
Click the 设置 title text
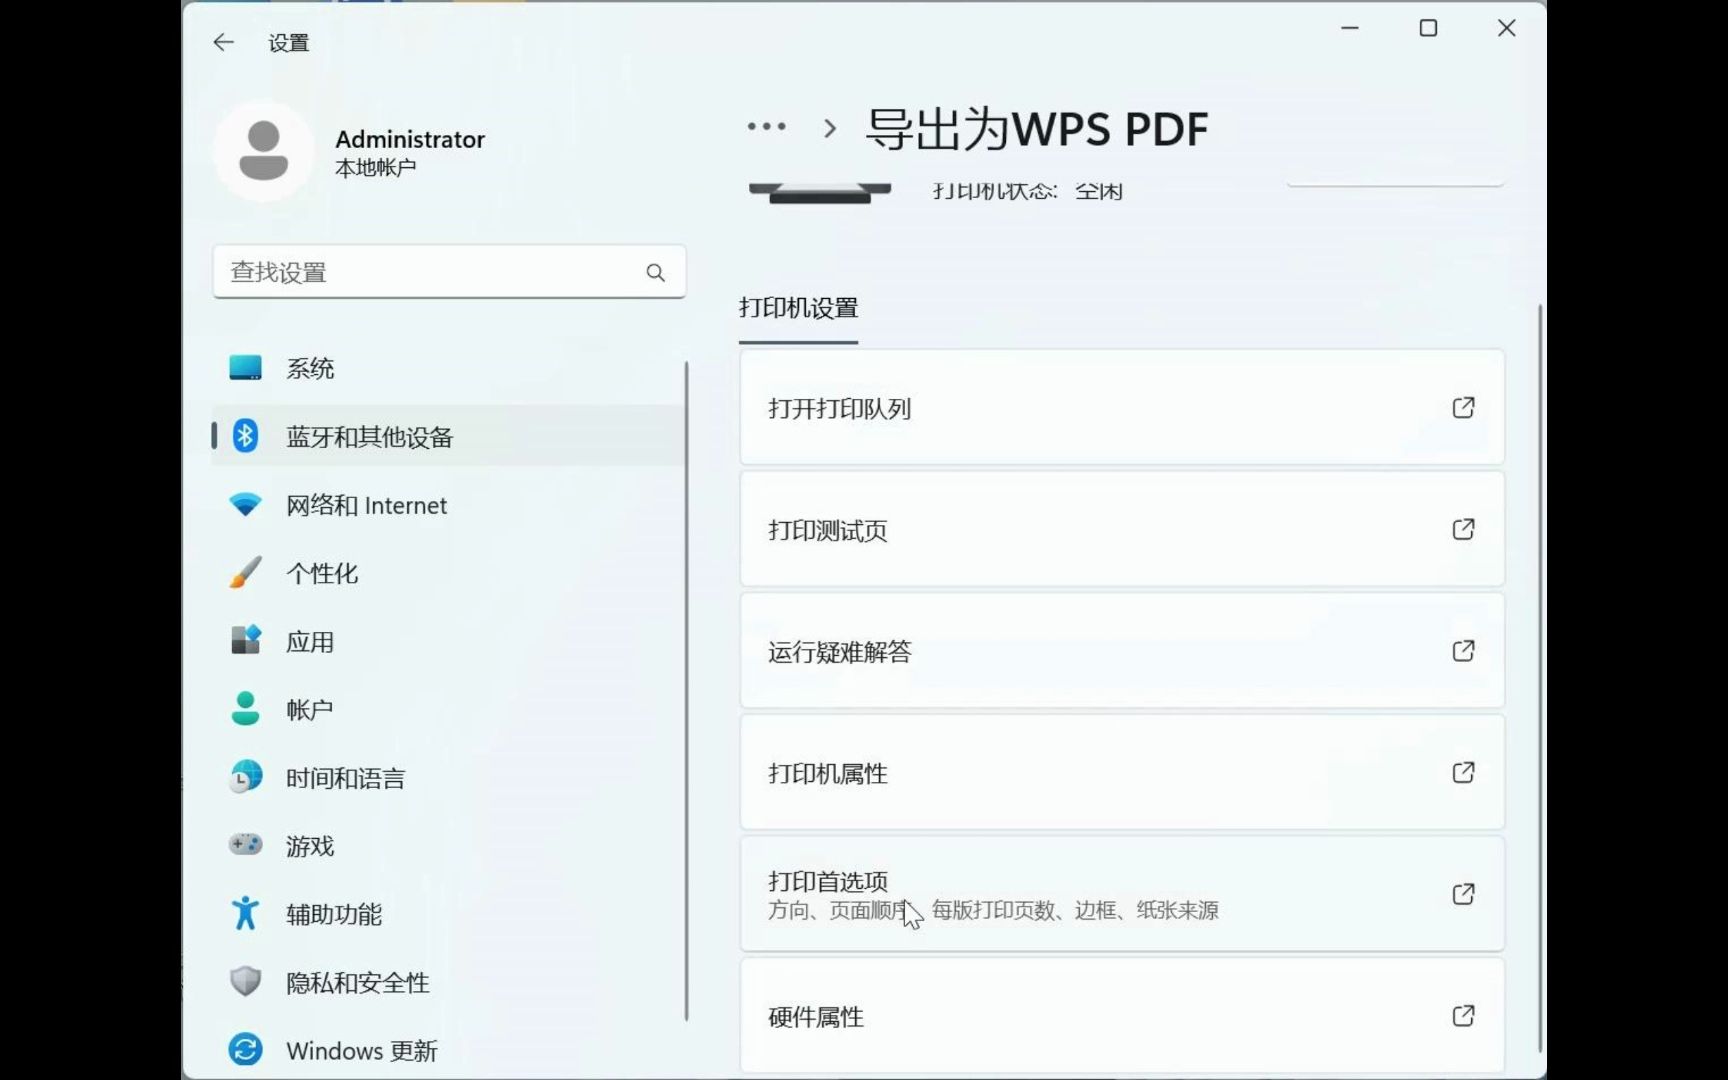(289, 43)
